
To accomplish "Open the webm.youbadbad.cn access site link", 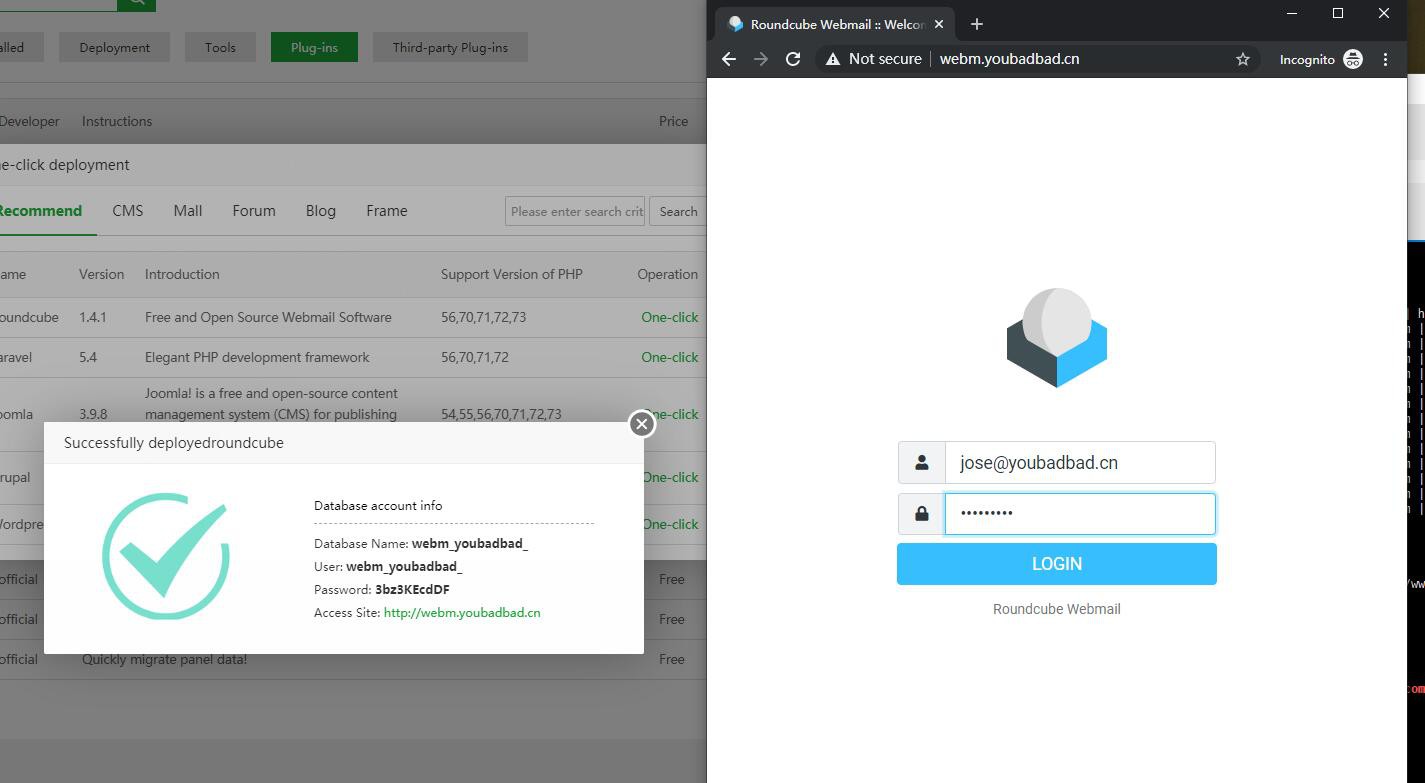I will click(x=462, y=612).
